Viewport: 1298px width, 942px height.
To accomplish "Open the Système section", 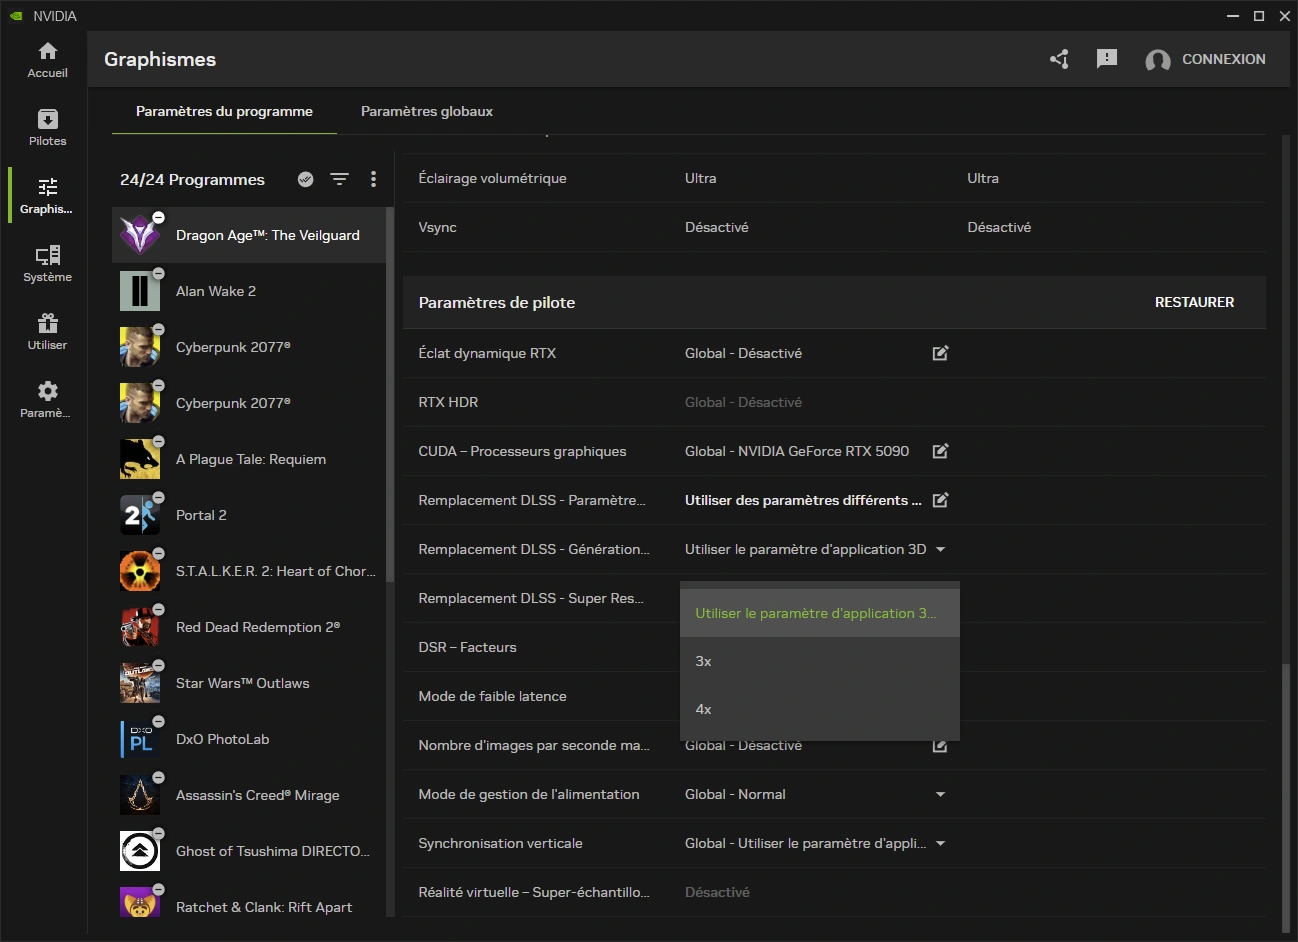I will [47, 264].
